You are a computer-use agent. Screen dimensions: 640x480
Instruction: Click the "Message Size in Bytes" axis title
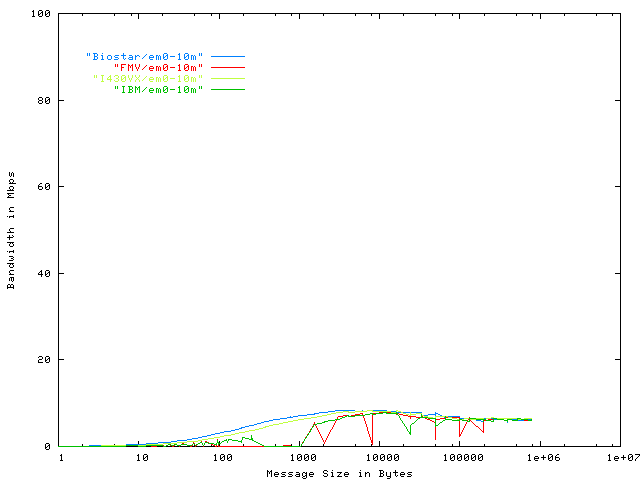[x=339, y=473]
